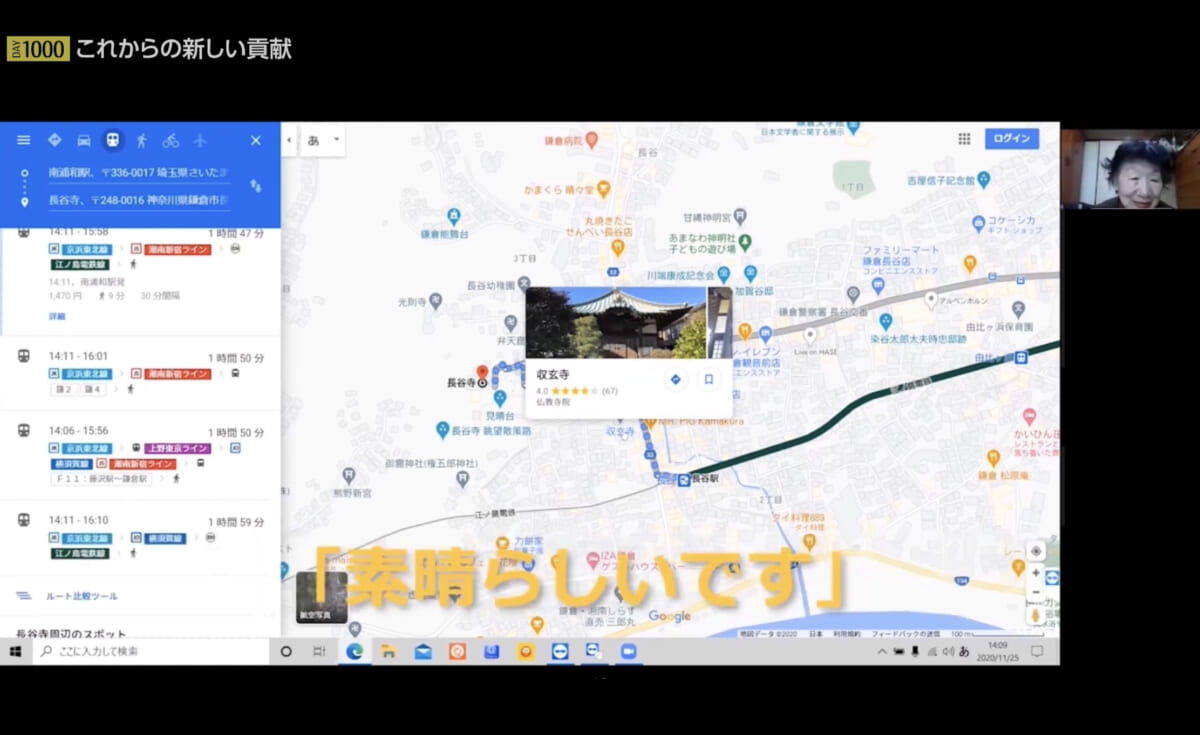Click the 光則寺 temple marker

pyautogui.click(x=437, y=301)
